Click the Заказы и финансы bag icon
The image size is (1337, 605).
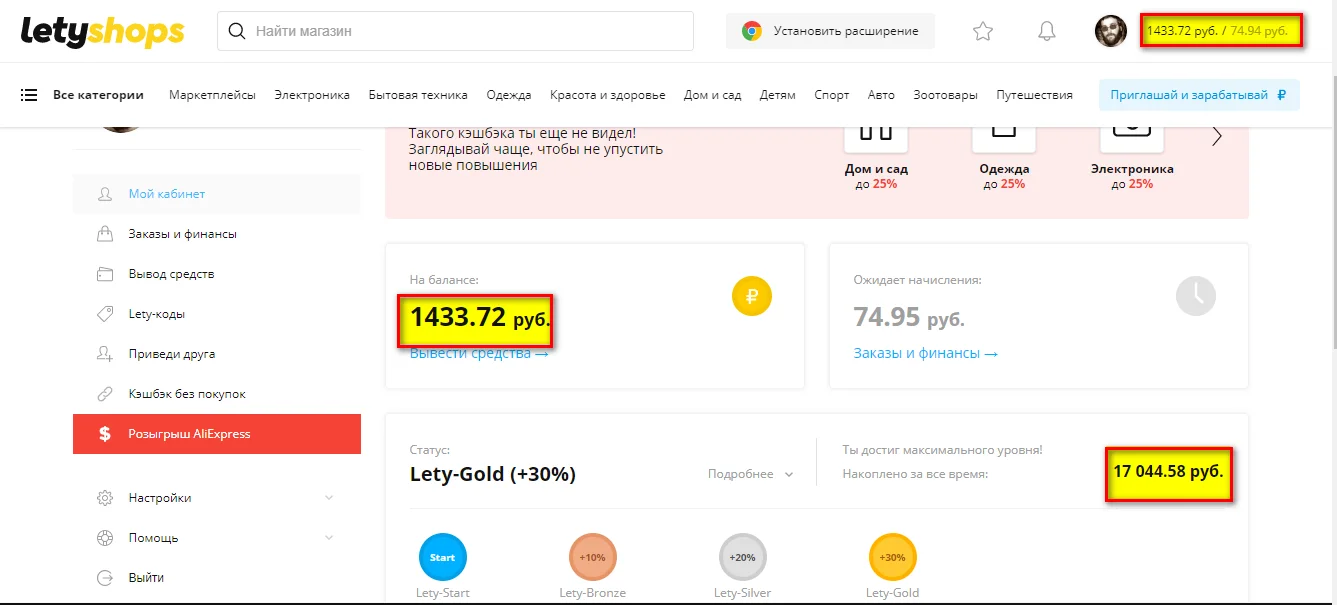pyautogui.click(x=104, y=234)
